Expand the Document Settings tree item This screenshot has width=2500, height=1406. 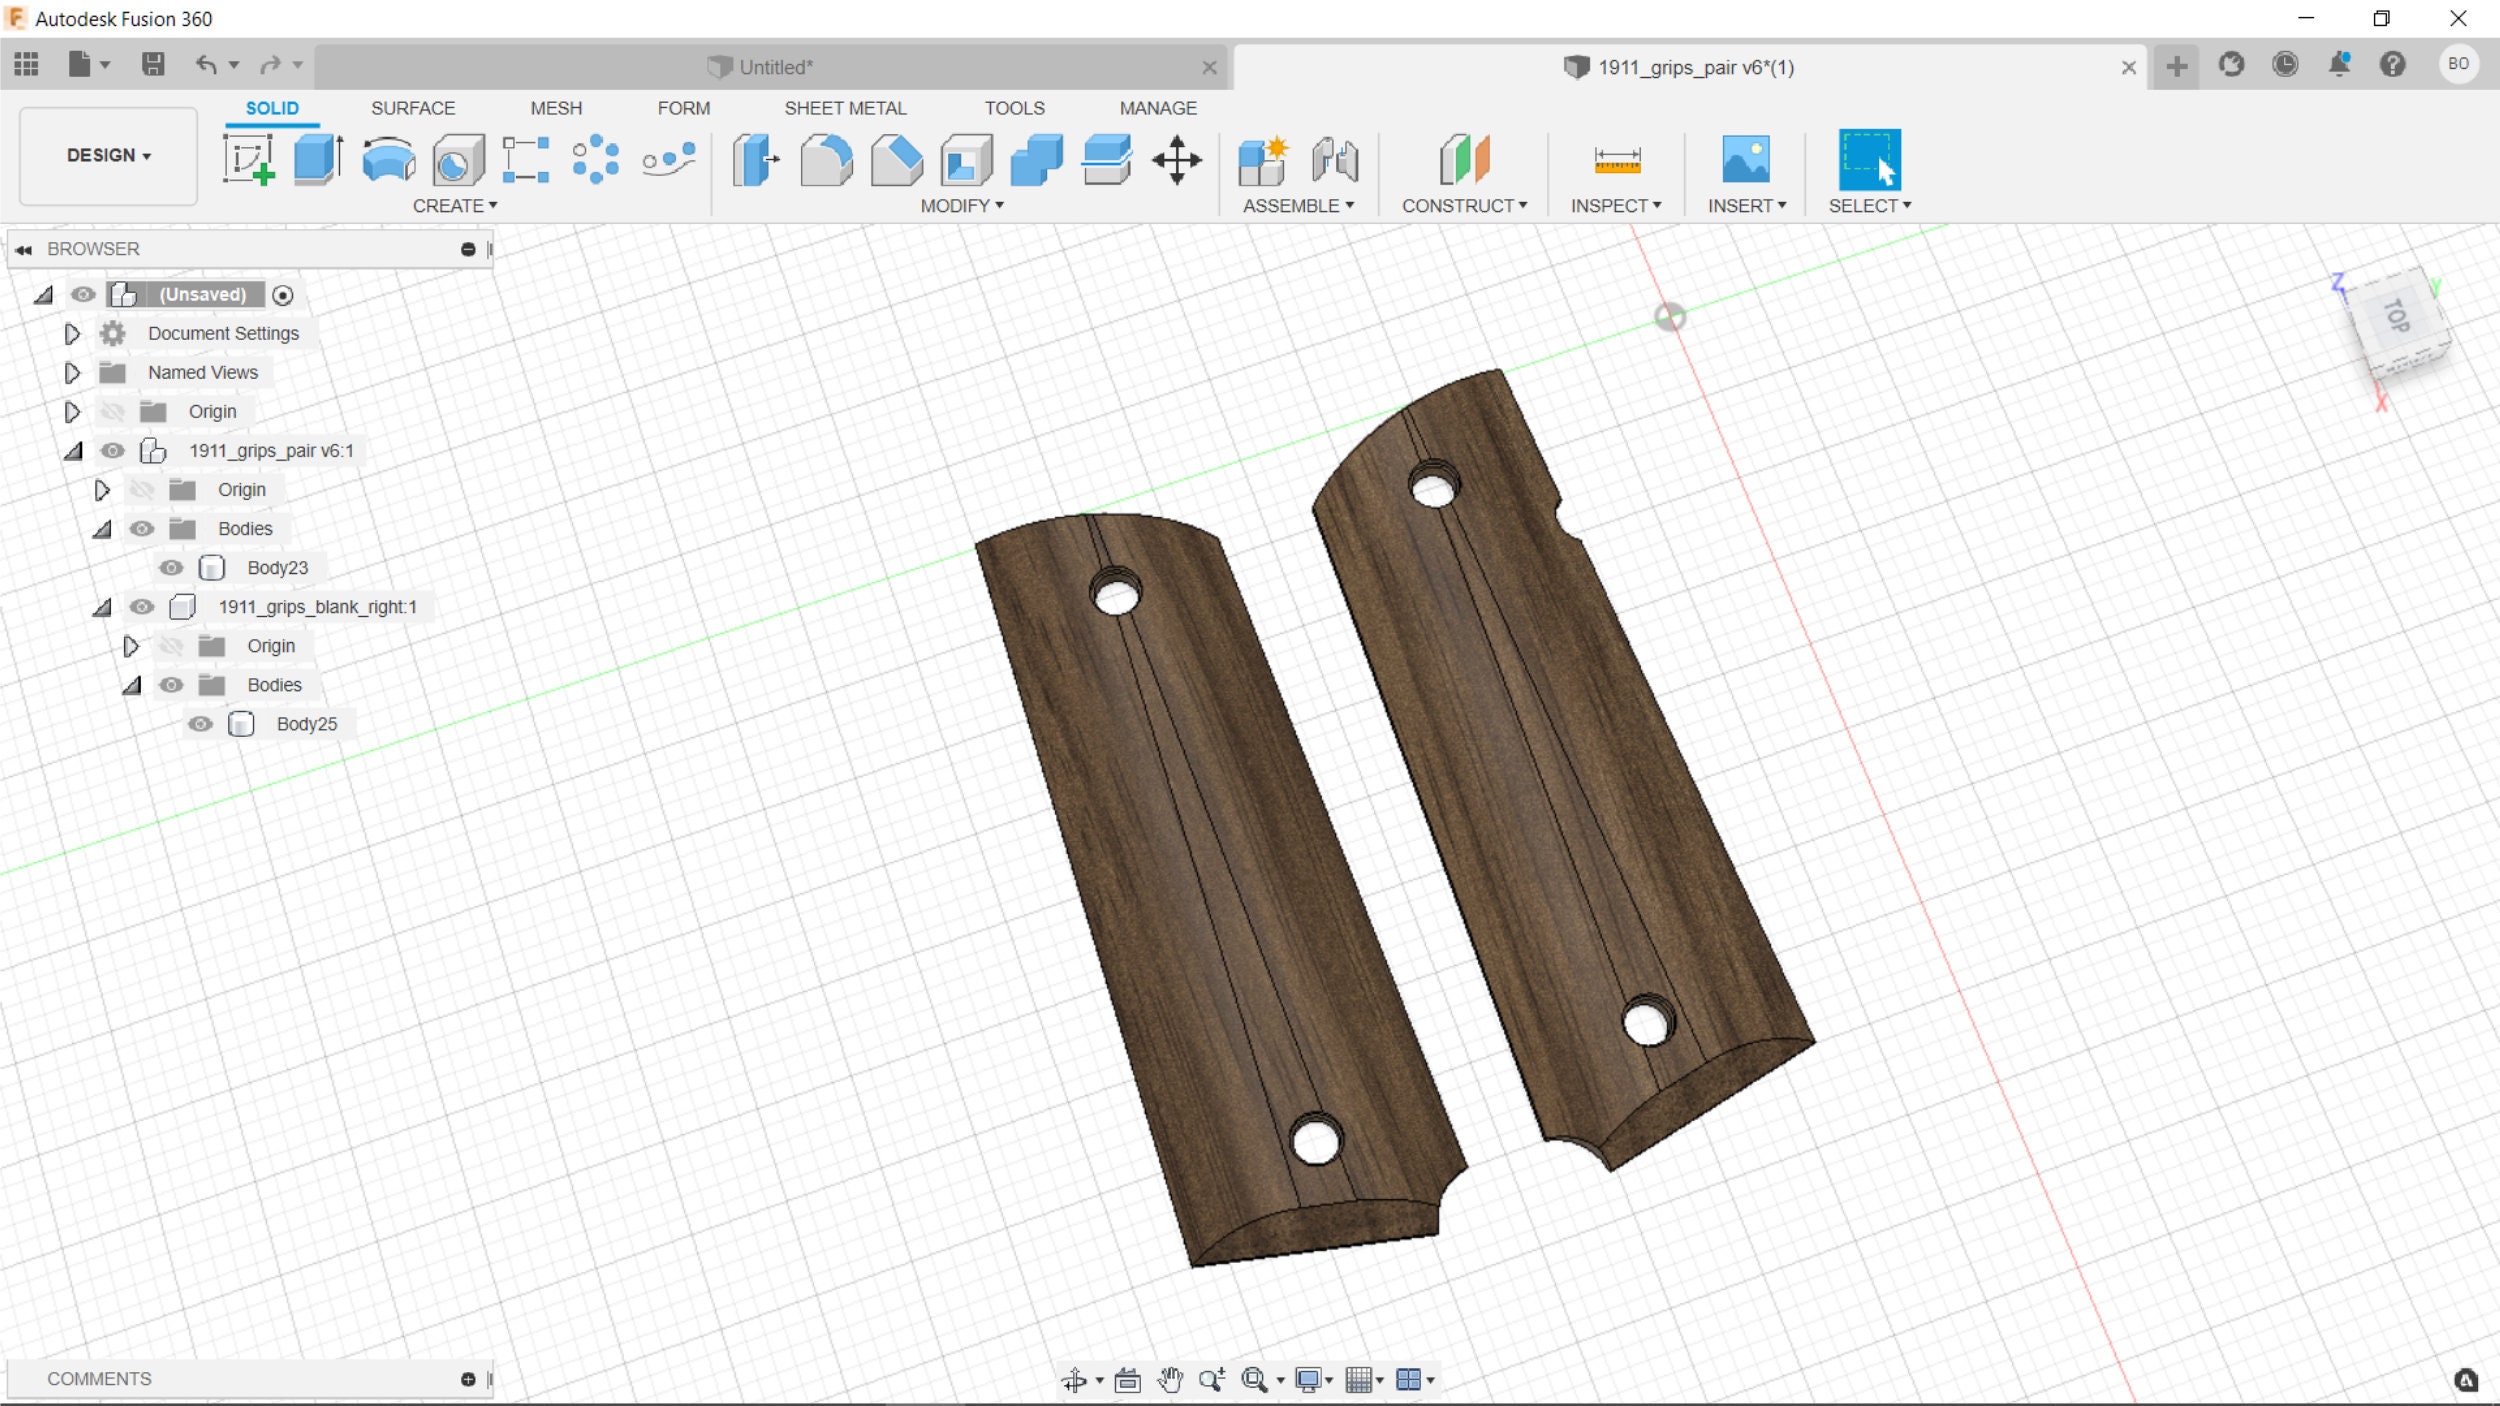71,333
